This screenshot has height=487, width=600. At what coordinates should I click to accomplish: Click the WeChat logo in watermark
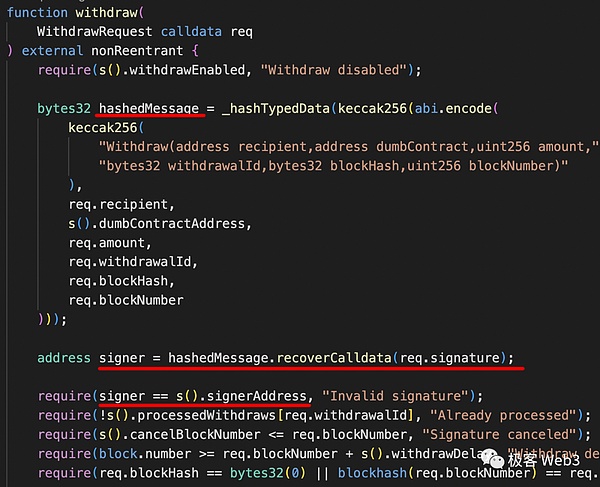[x=492, y=458]
